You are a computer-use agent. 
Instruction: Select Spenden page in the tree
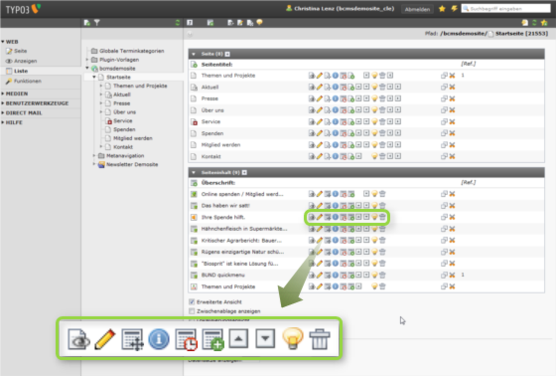click(x=124, y=129)
